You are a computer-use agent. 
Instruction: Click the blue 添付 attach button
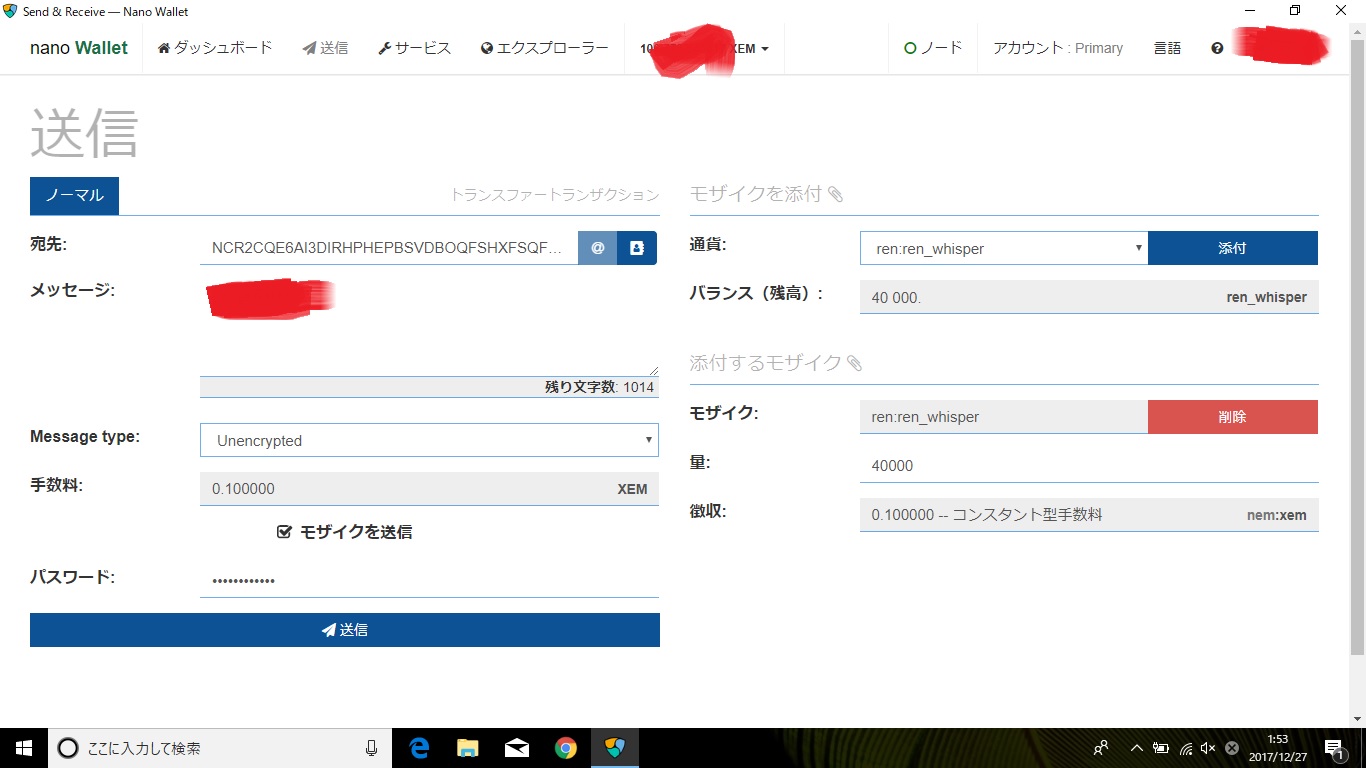(1232, 248)
